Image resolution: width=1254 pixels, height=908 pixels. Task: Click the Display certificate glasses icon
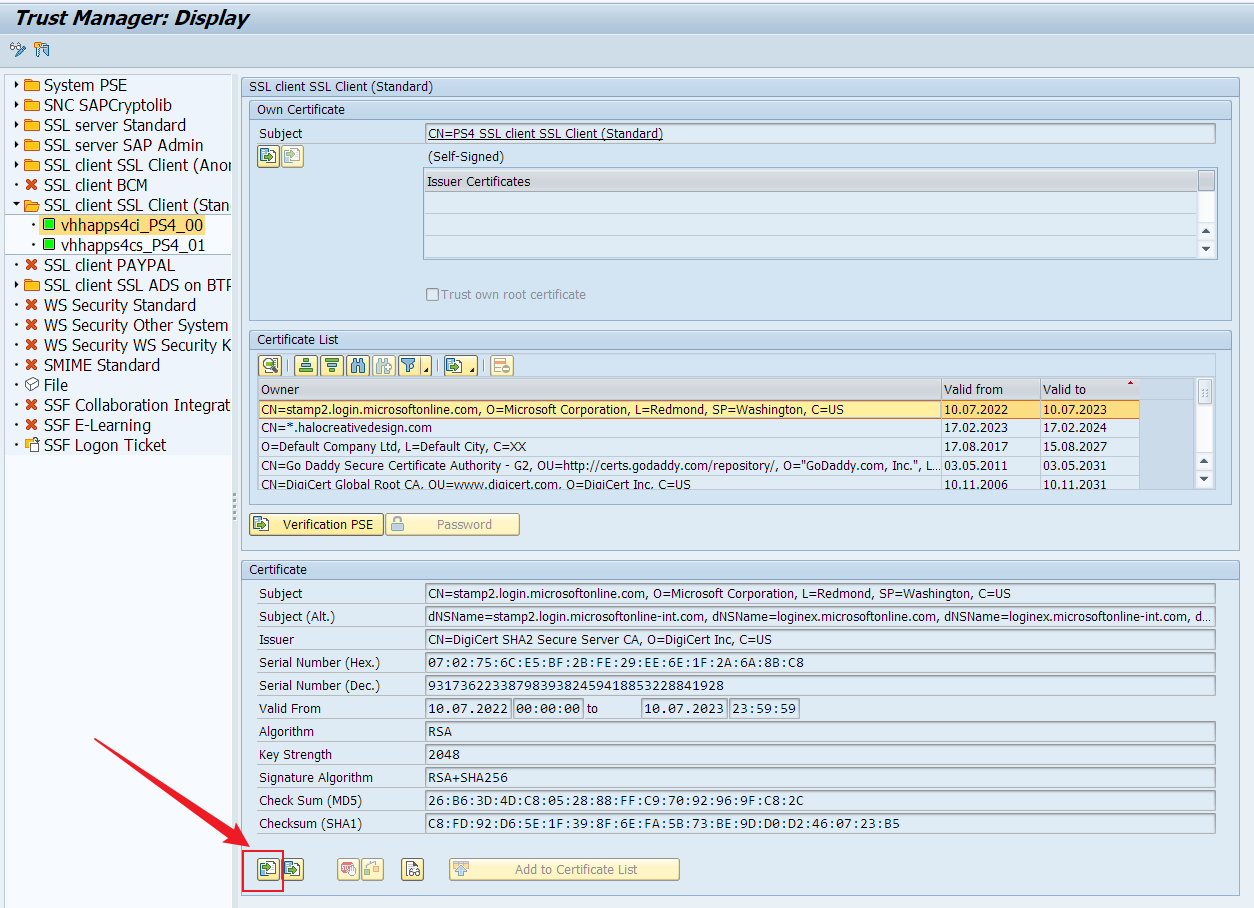point(413,869)
